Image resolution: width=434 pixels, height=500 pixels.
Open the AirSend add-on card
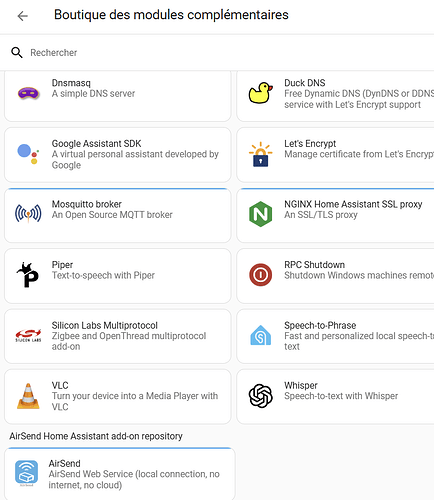point(120,474)
